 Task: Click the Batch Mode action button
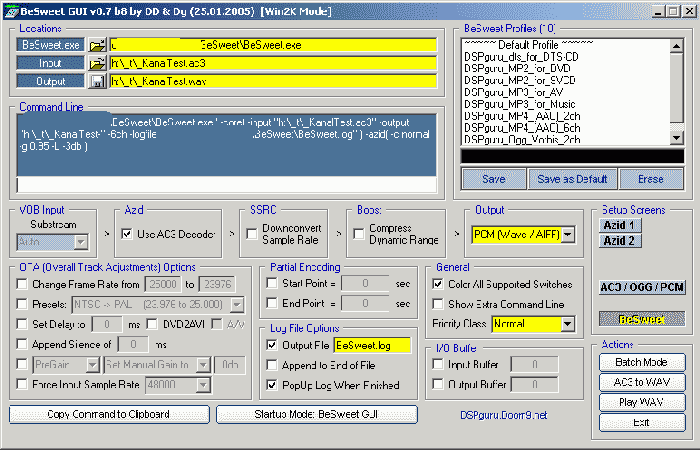click(642, 362)
